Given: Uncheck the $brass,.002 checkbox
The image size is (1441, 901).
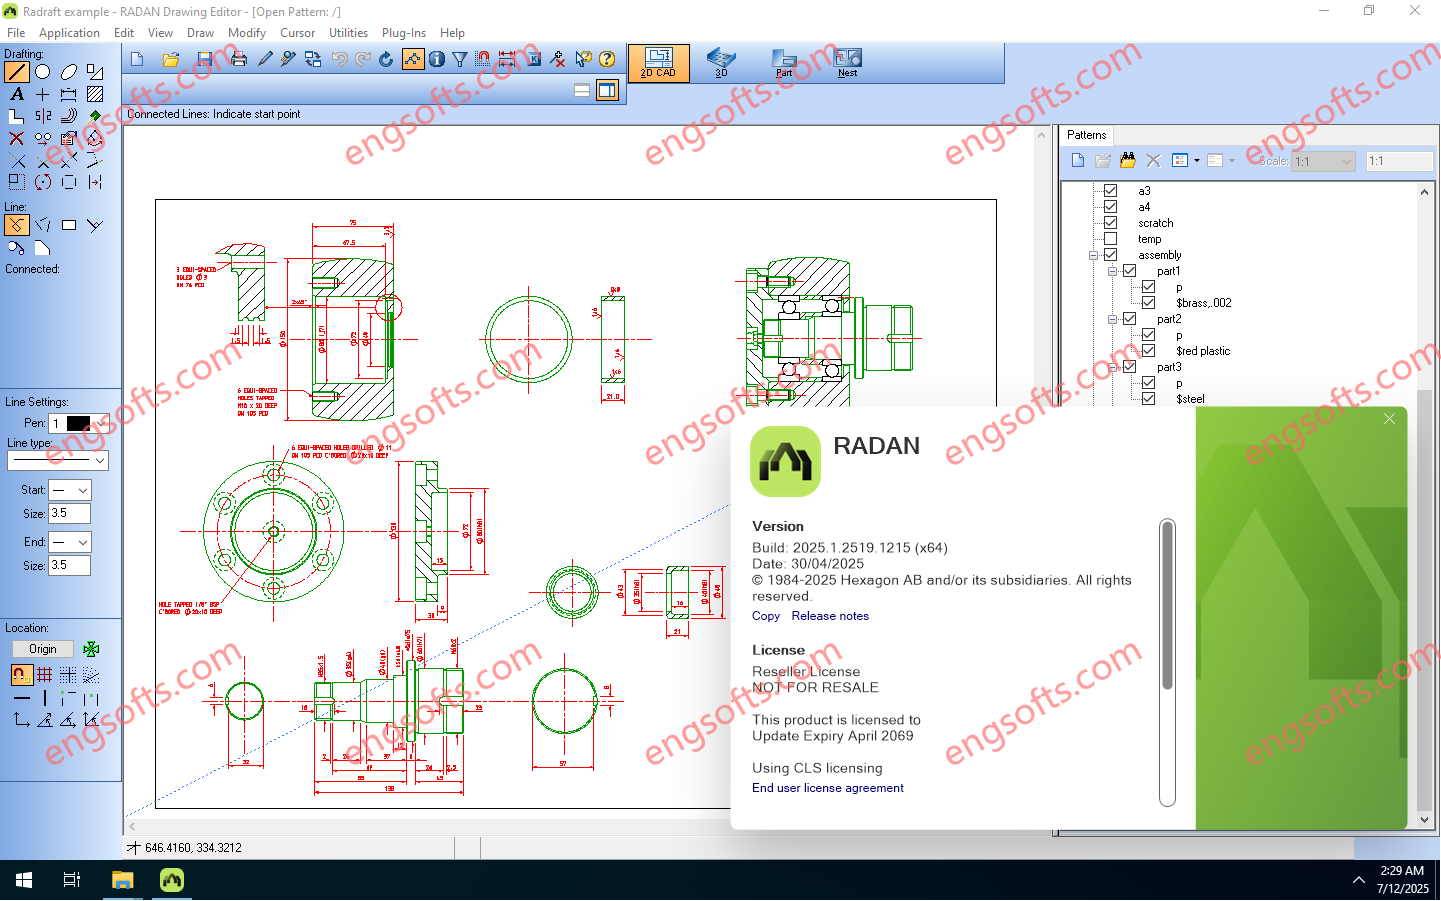Looking at the screenshot, I should pyautogui.click(x=1148, y=303).
